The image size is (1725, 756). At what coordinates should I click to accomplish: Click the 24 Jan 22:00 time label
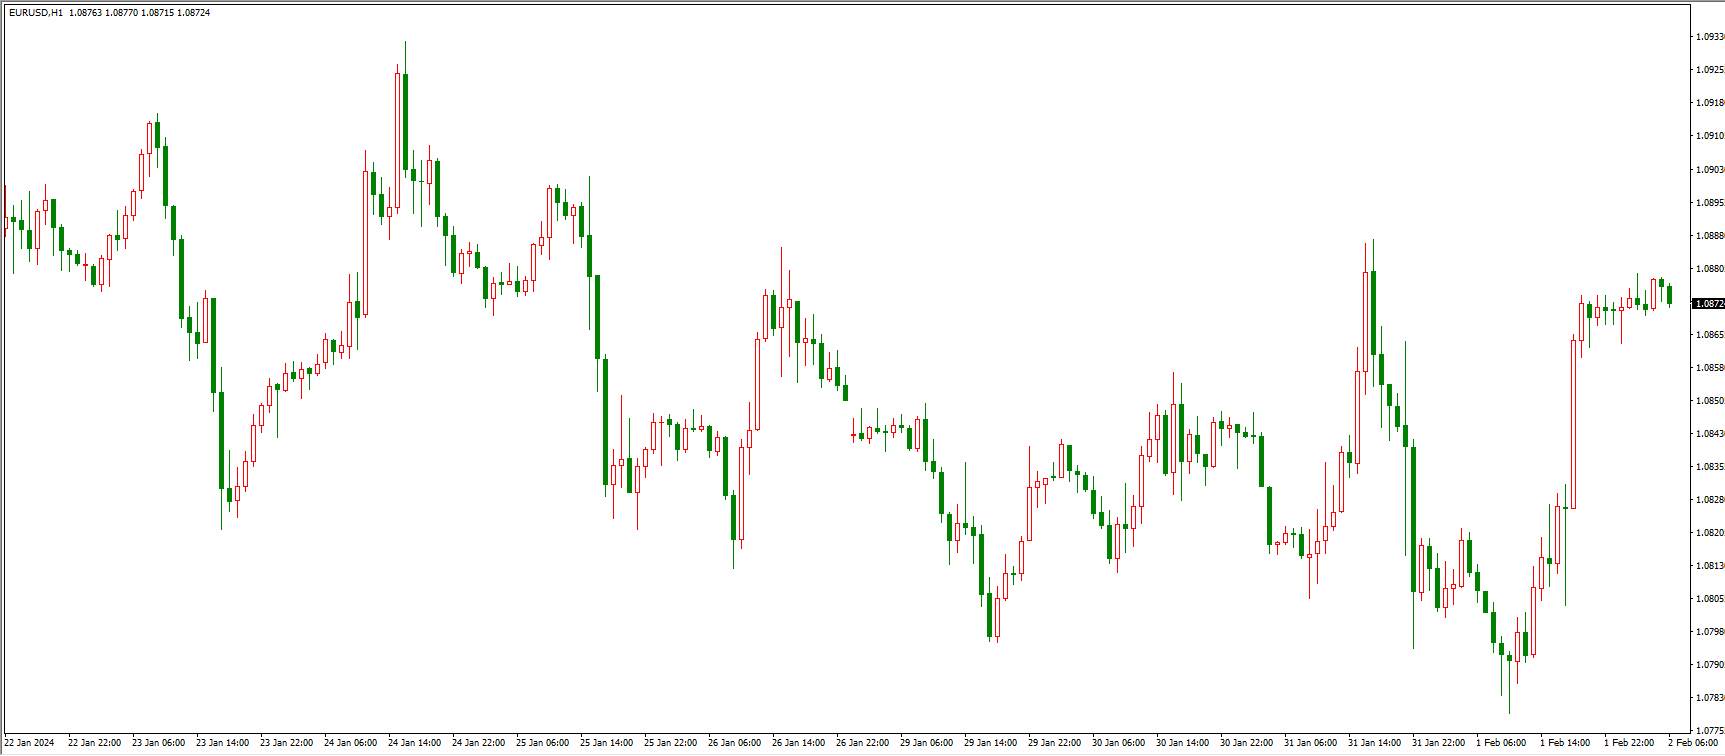pos(479,742)
